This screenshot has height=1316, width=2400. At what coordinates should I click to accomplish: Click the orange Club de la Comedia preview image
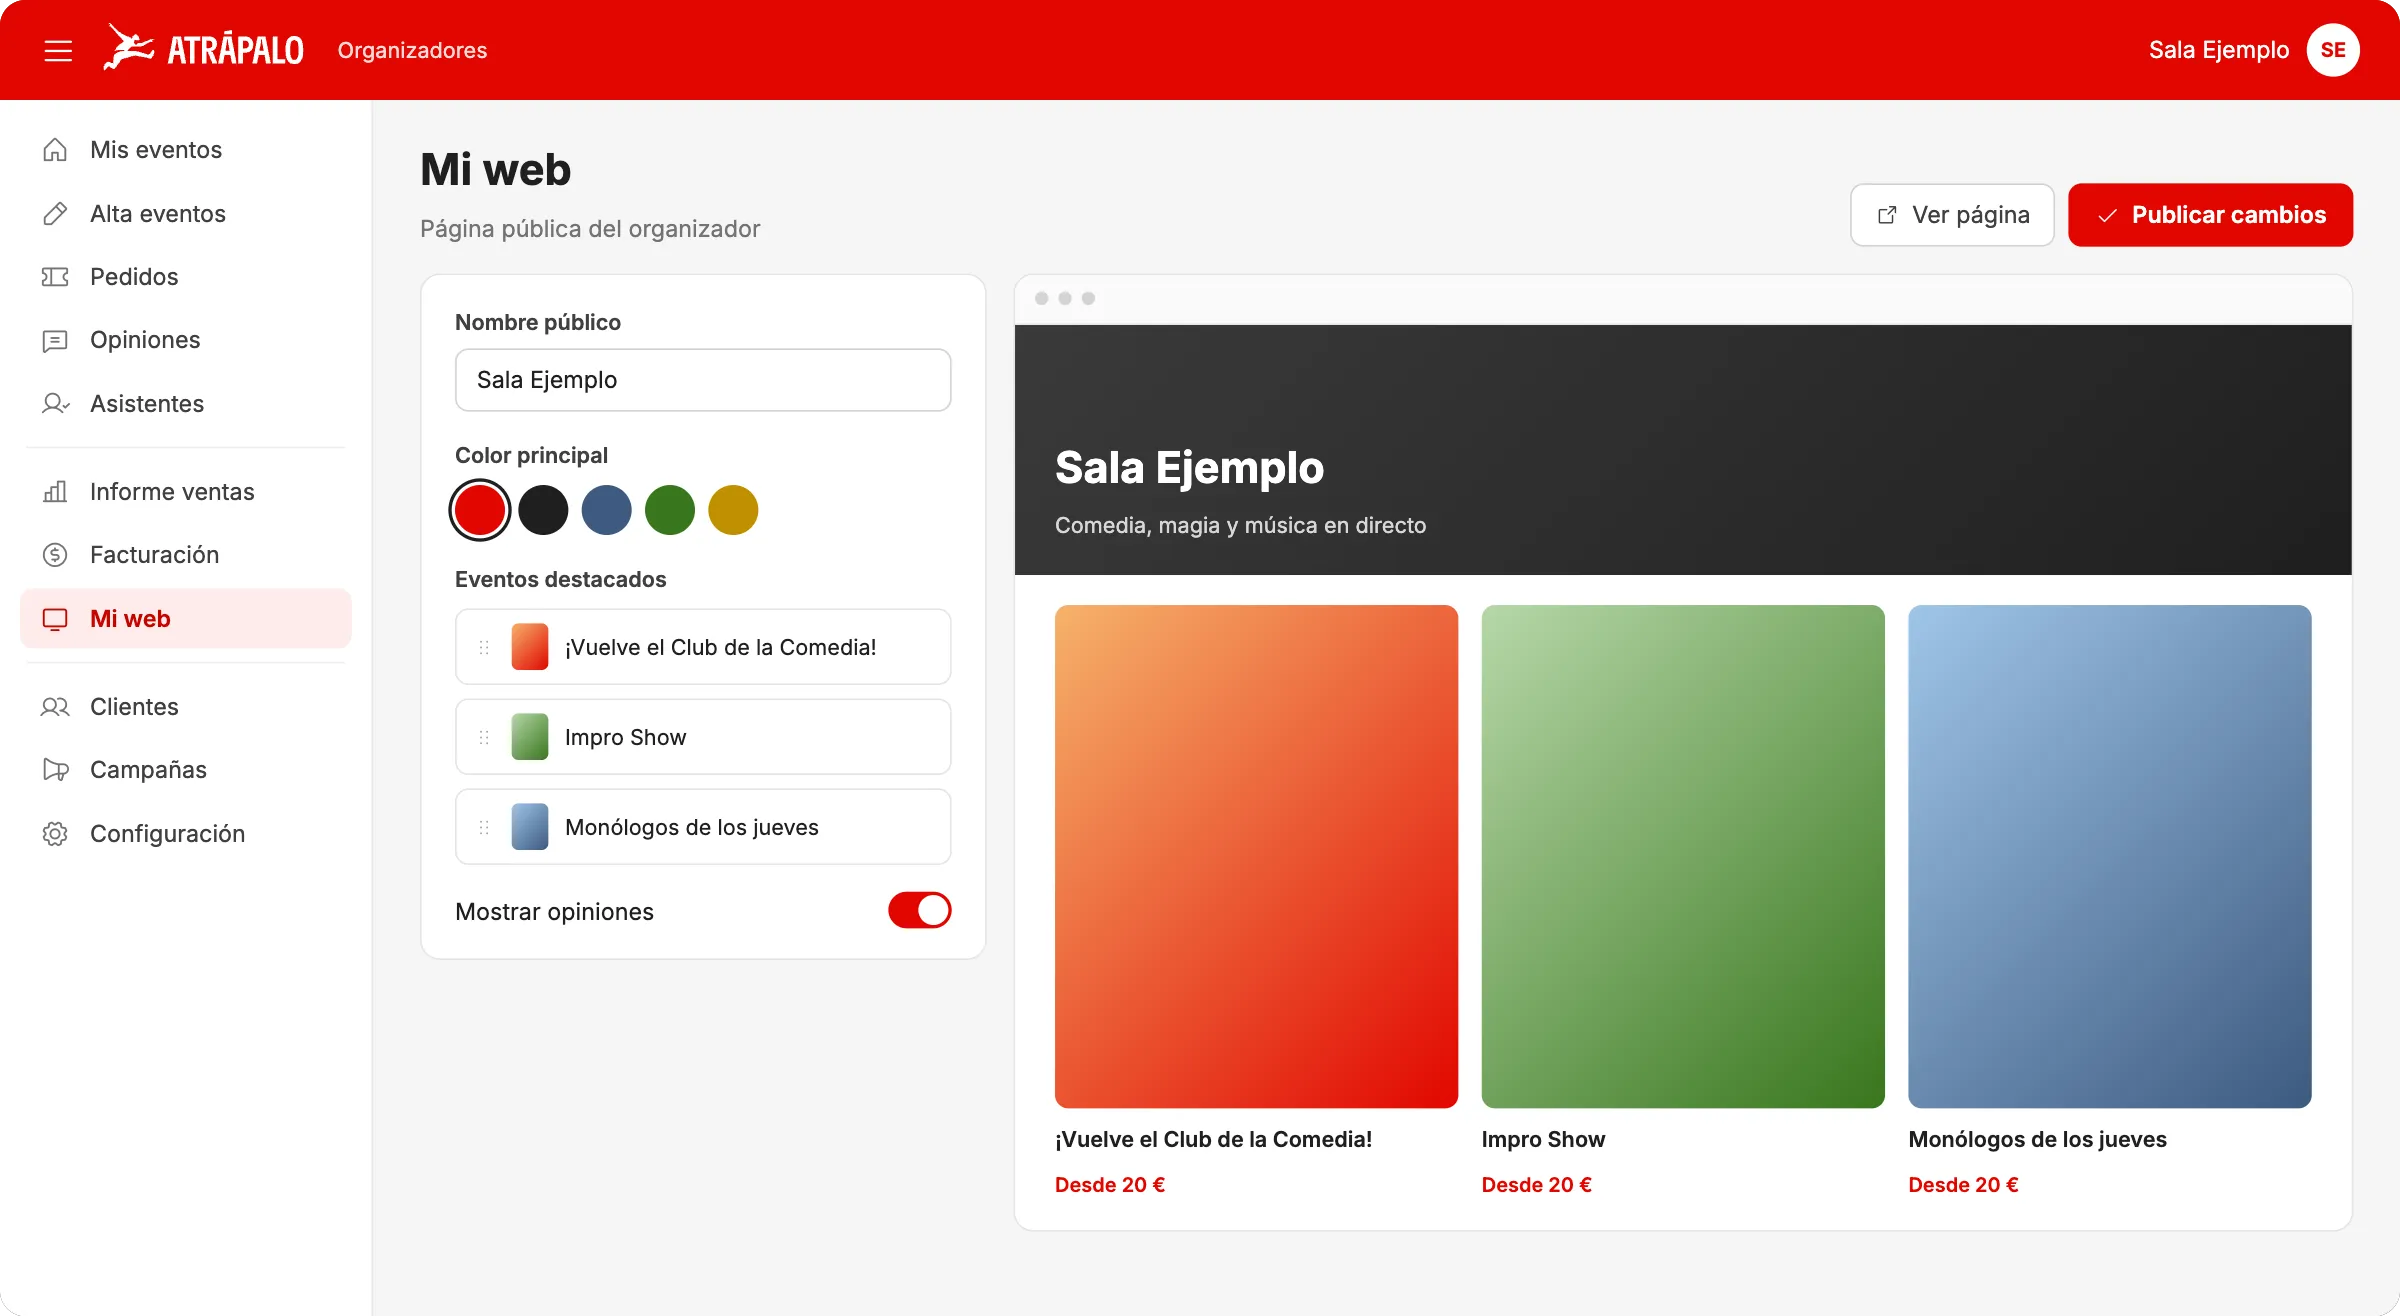(1256, 856)
